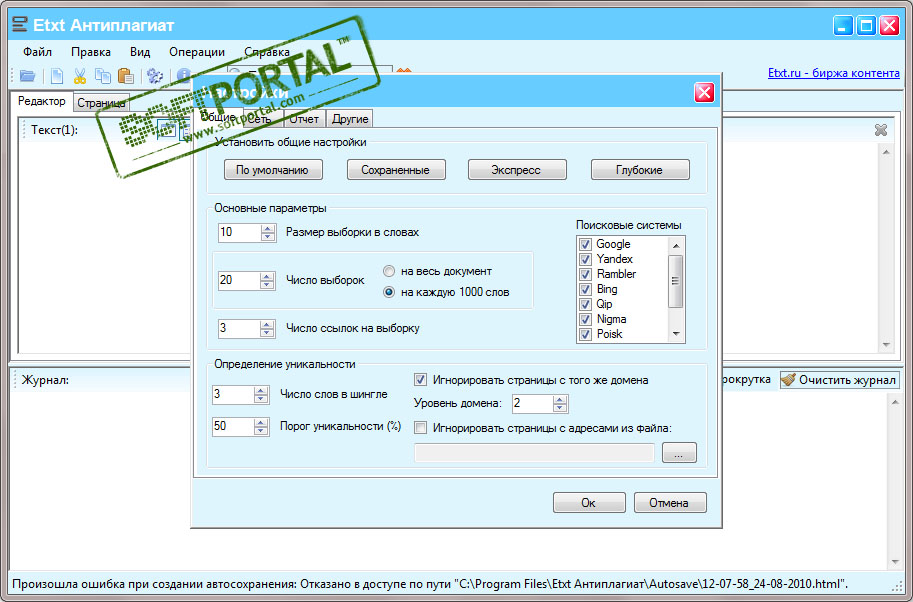Image resolution: width=913 pixels, height=602 pixels.
Task: Increase 'Число выборок' with up arrow
Action: 267,276
